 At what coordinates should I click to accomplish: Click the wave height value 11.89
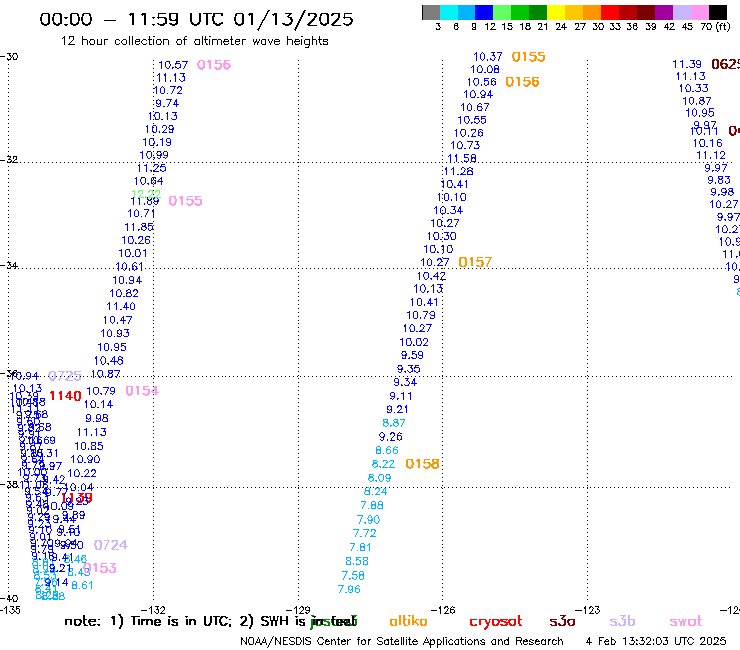click(145, 202)
